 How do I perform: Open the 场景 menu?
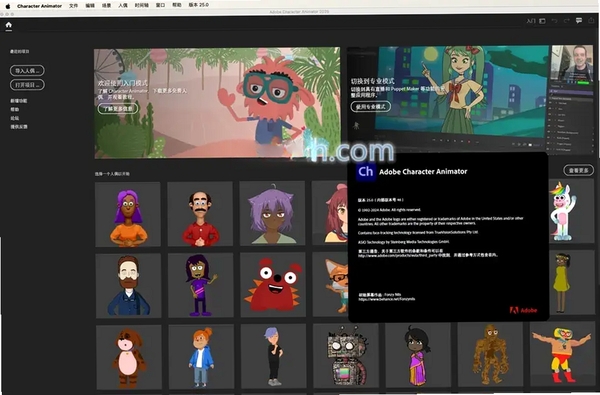click(x=106, y=6)
